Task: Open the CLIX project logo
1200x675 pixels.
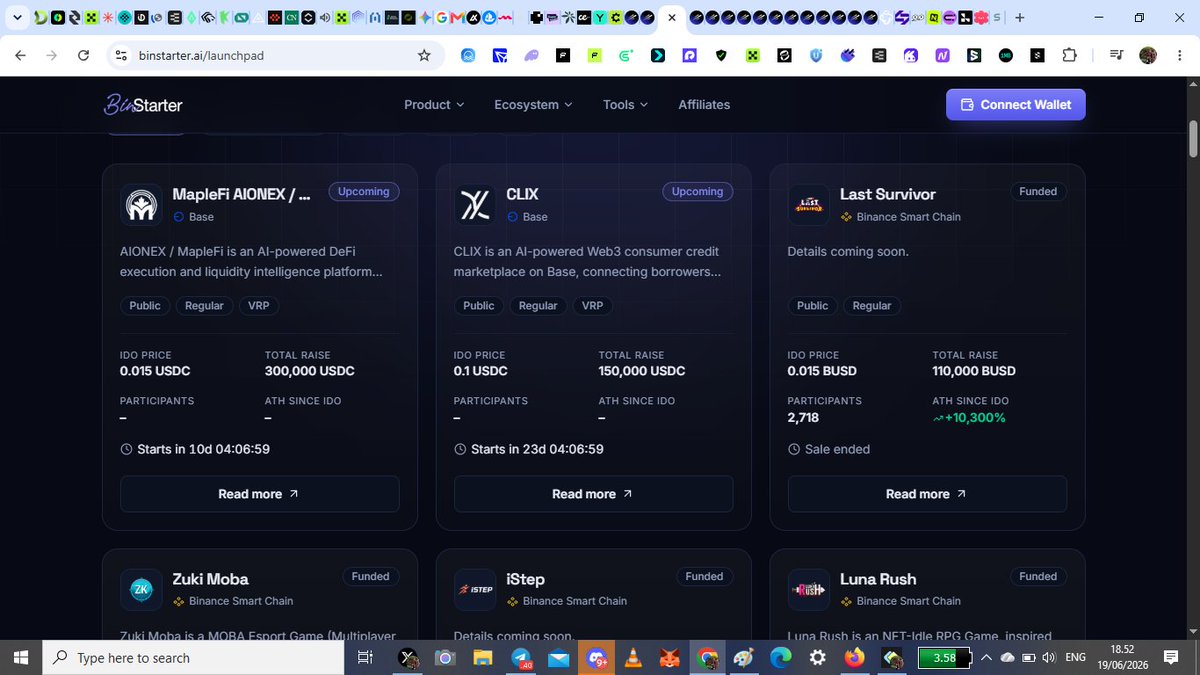Action: (475, 204)
